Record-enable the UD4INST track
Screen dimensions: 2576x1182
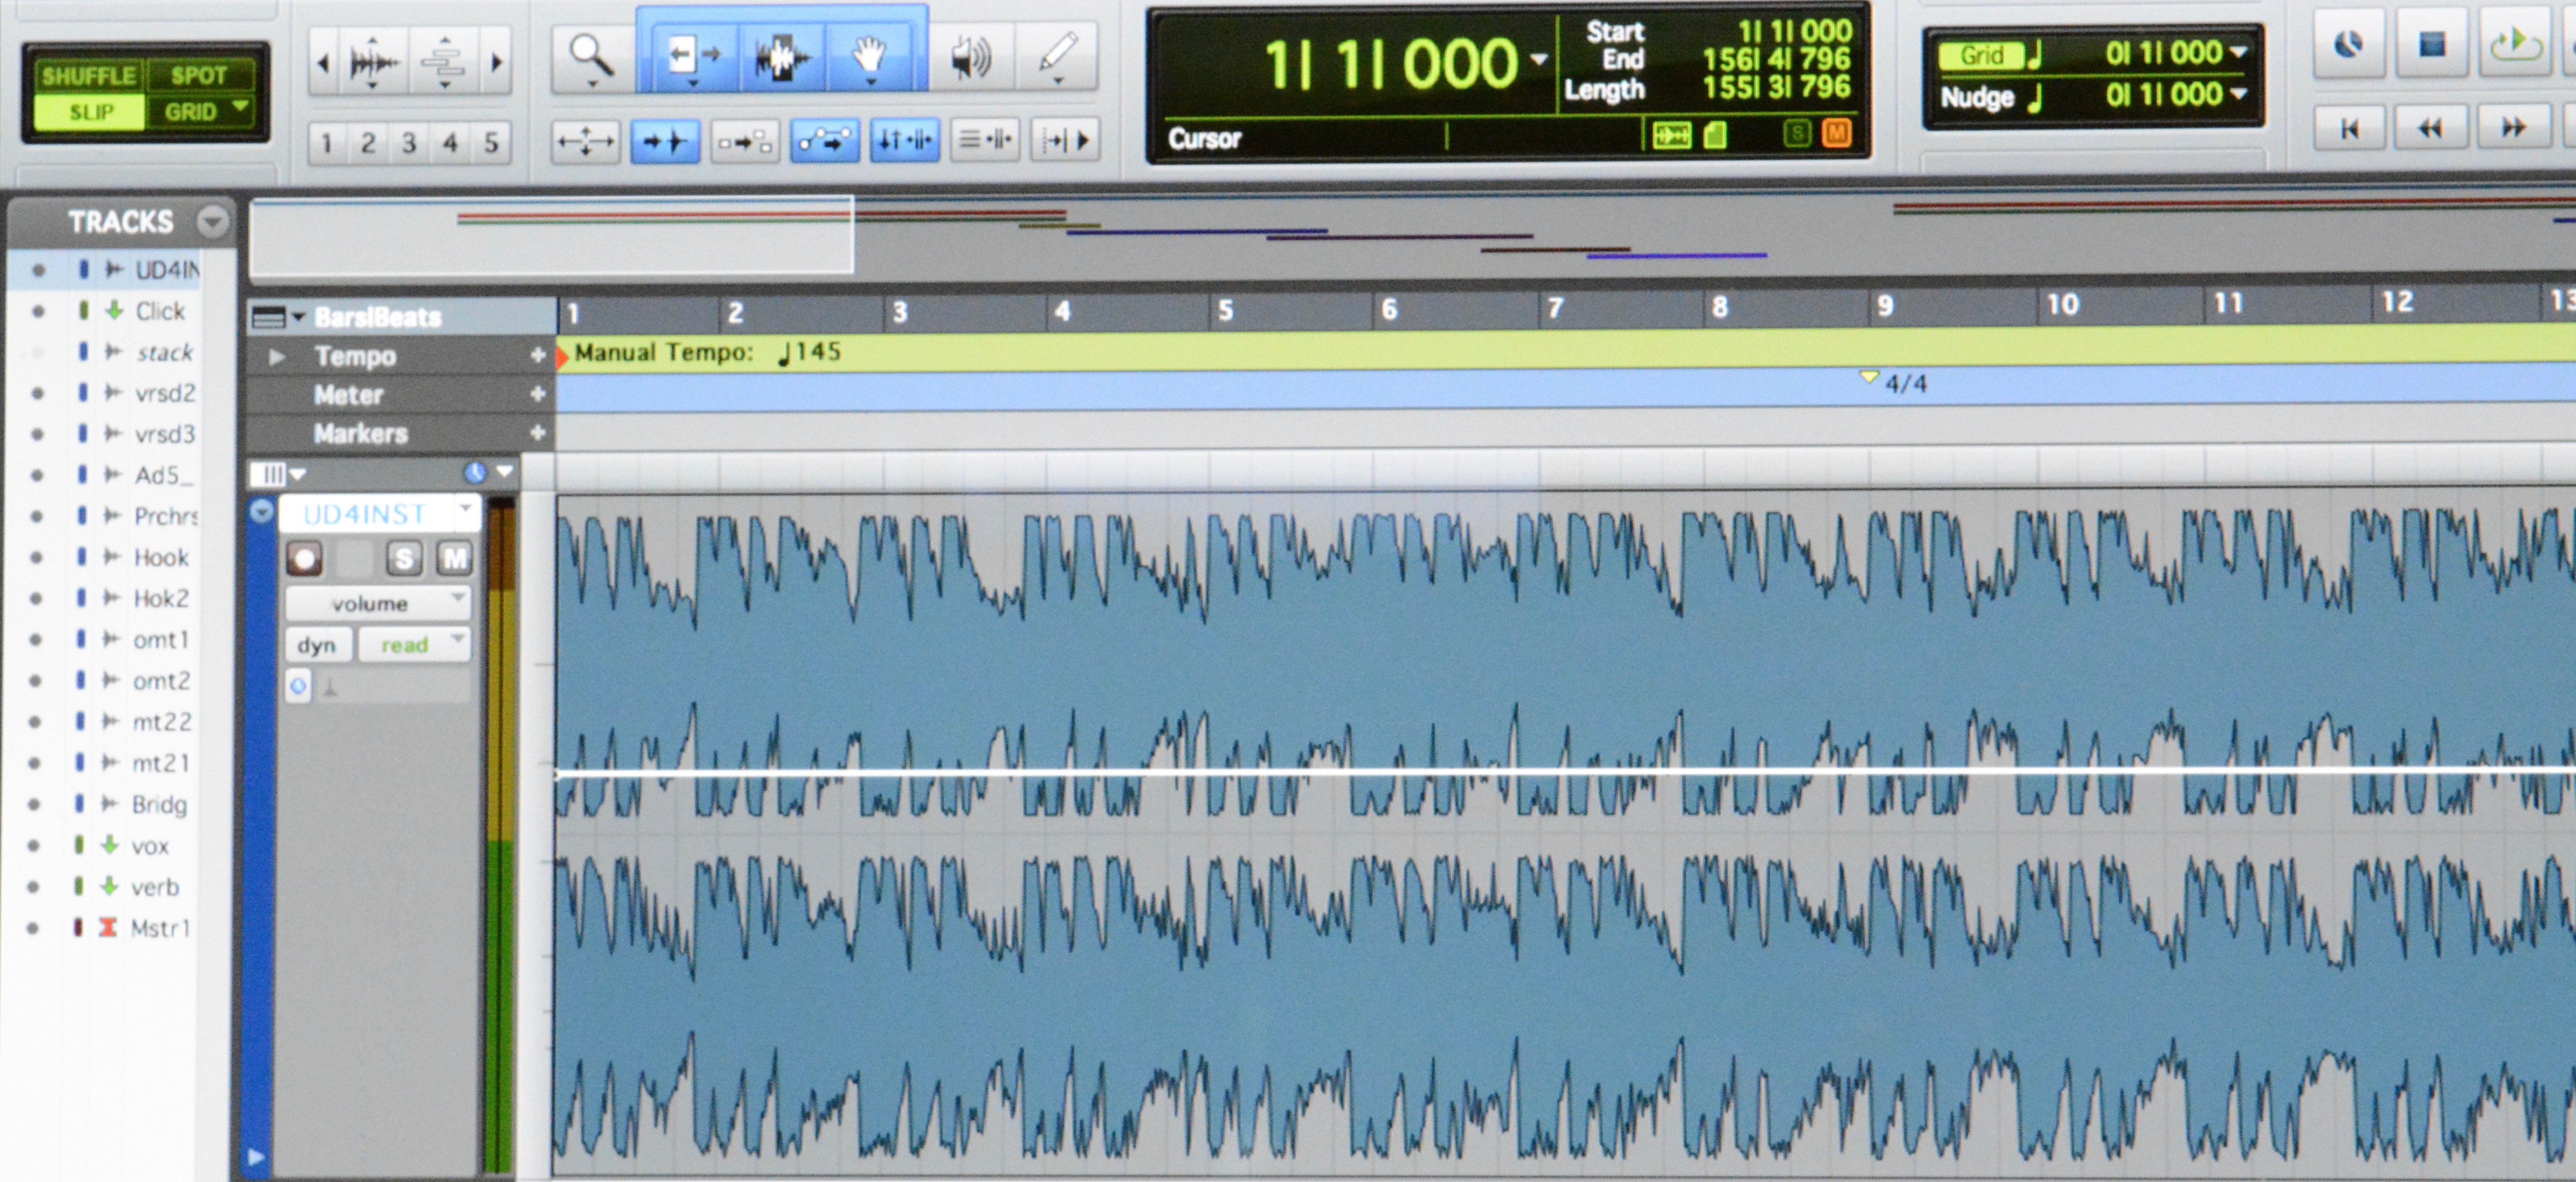[304, 558]
